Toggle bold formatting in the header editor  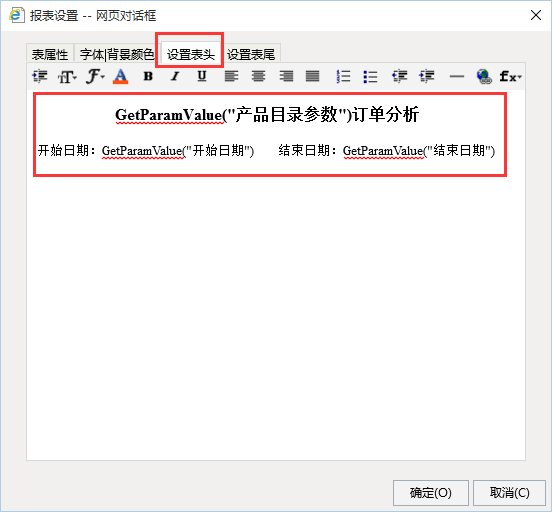coord(148,76)
